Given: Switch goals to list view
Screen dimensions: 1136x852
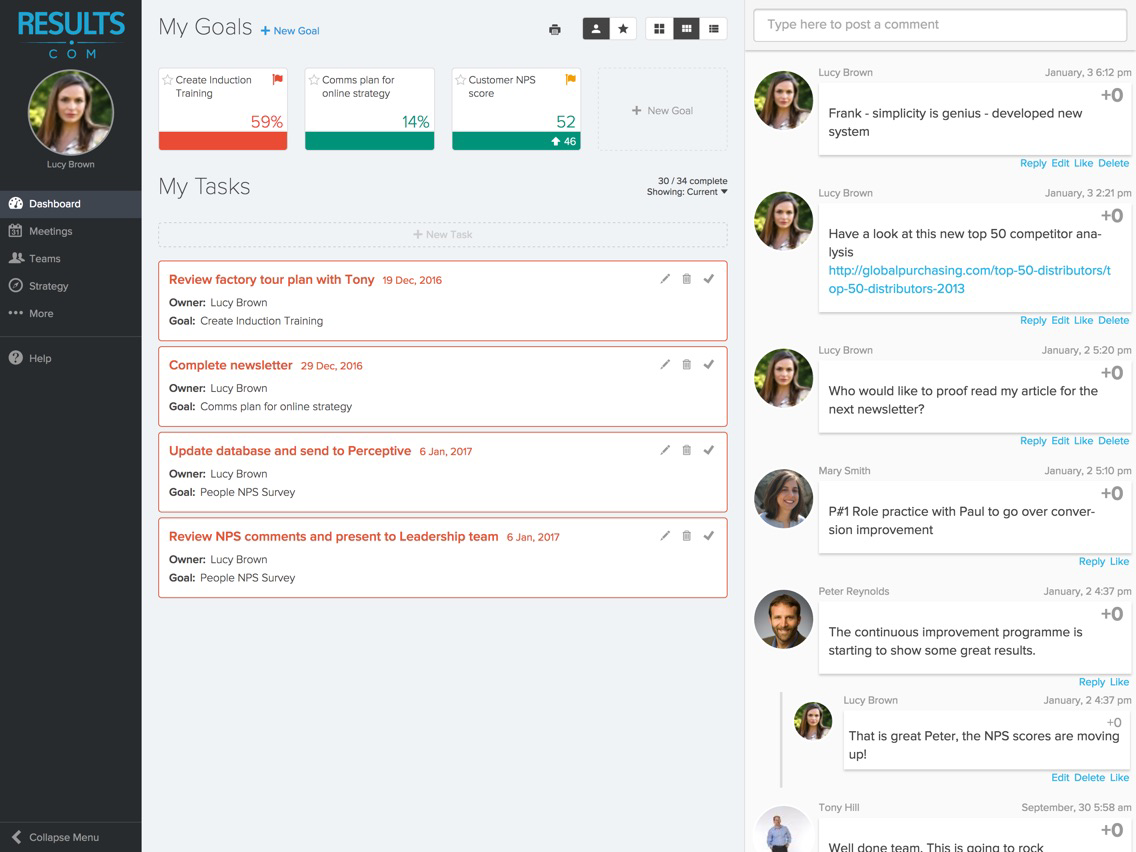Looking at the screenshot, I should click(x=714, y=29).
